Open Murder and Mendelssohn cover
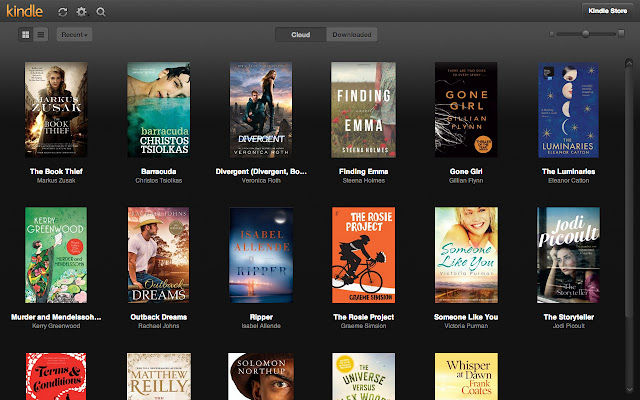Viewport: 640px width, 400px height. pyautogui.click(x=56, y=255)
